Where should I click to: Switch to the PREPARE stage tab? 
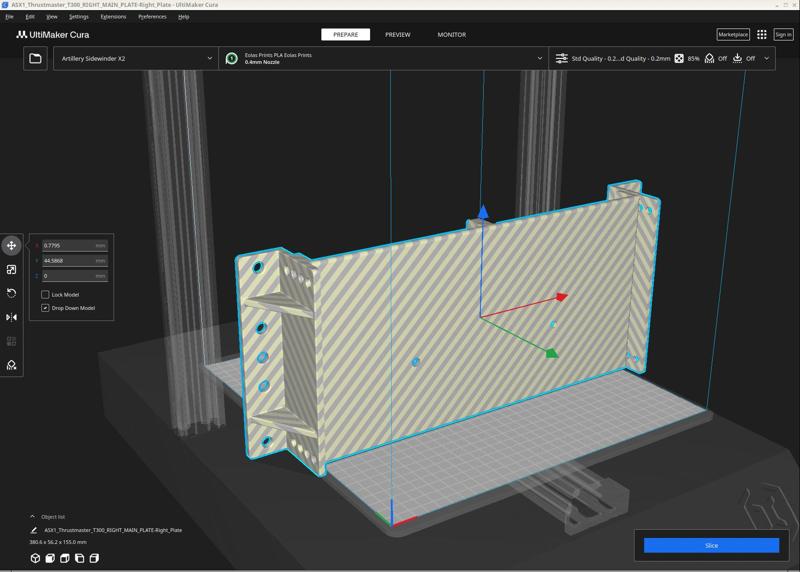pyautogui.click(x=345, y=35)
